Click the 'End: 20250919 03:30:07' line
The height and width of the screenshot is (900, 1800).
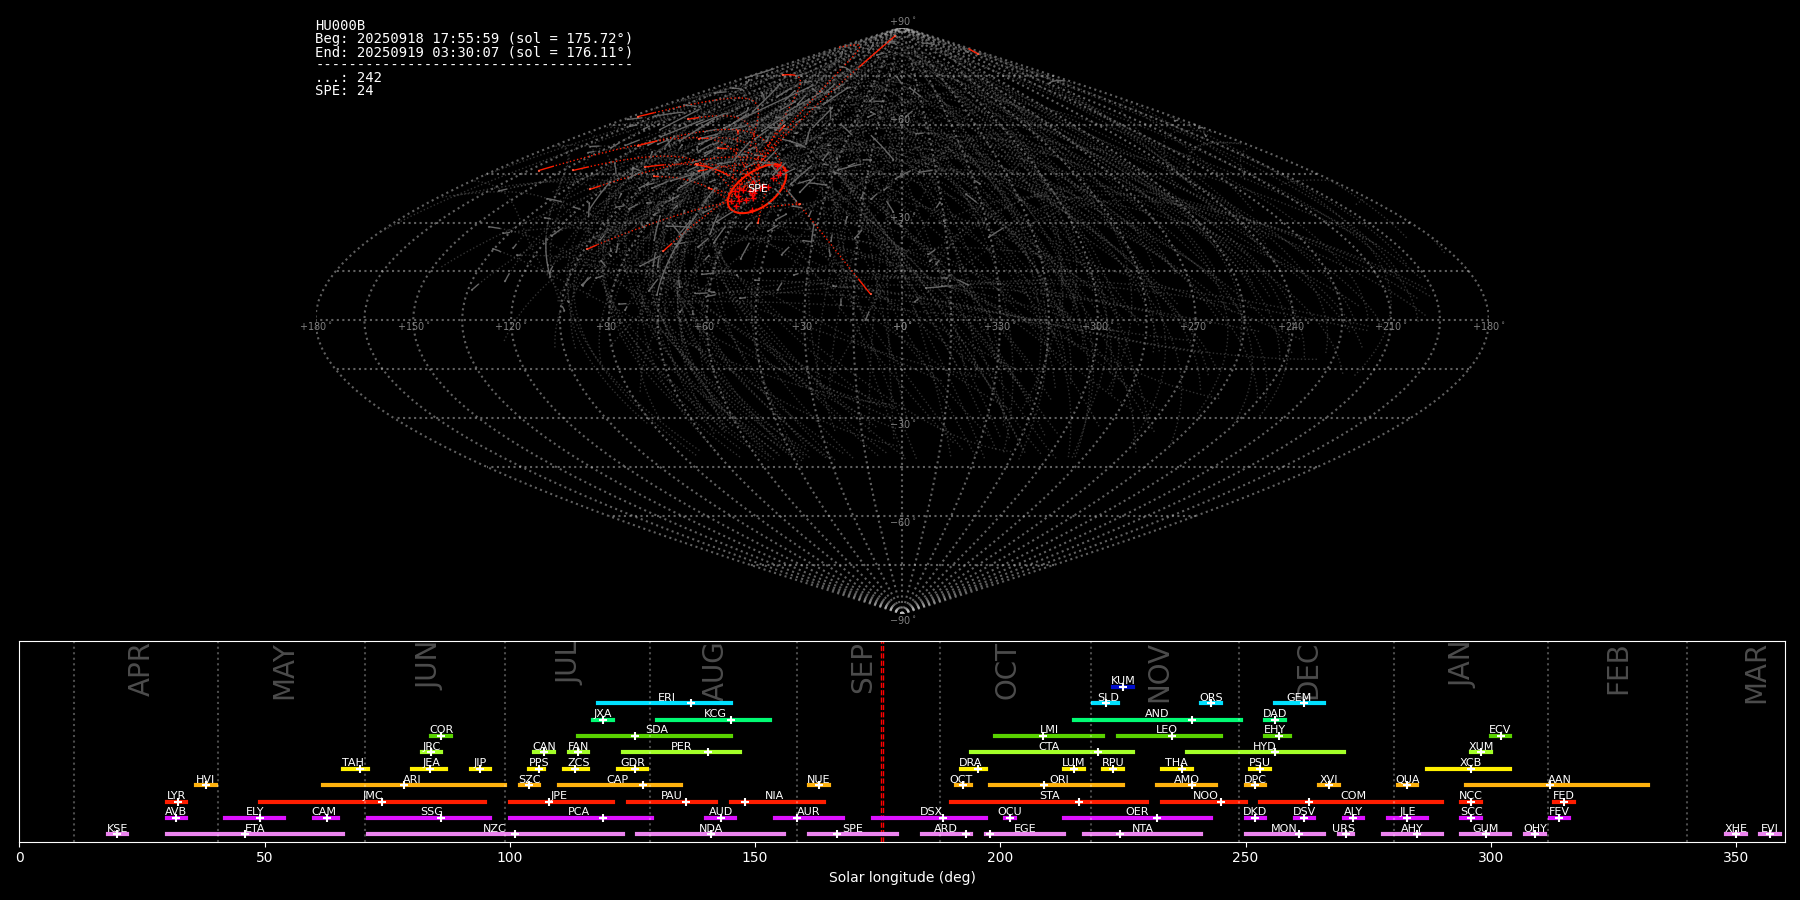point(474,52)
